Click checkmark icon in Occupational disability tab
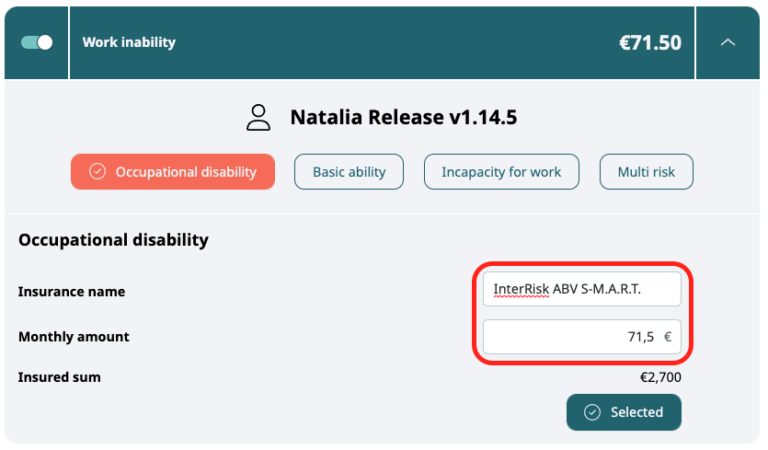 click(x=97, y=172)
